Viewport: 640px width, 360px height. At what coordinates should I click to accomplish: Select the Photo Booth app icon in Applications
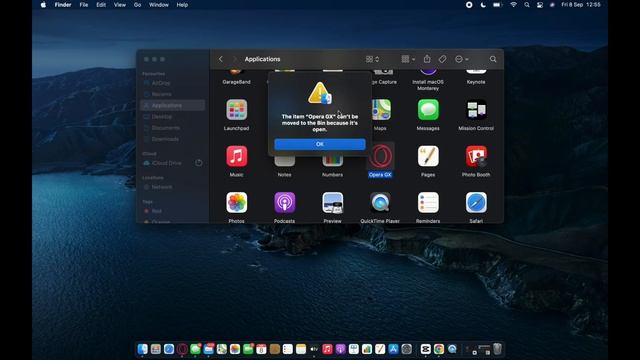point(476,156)
